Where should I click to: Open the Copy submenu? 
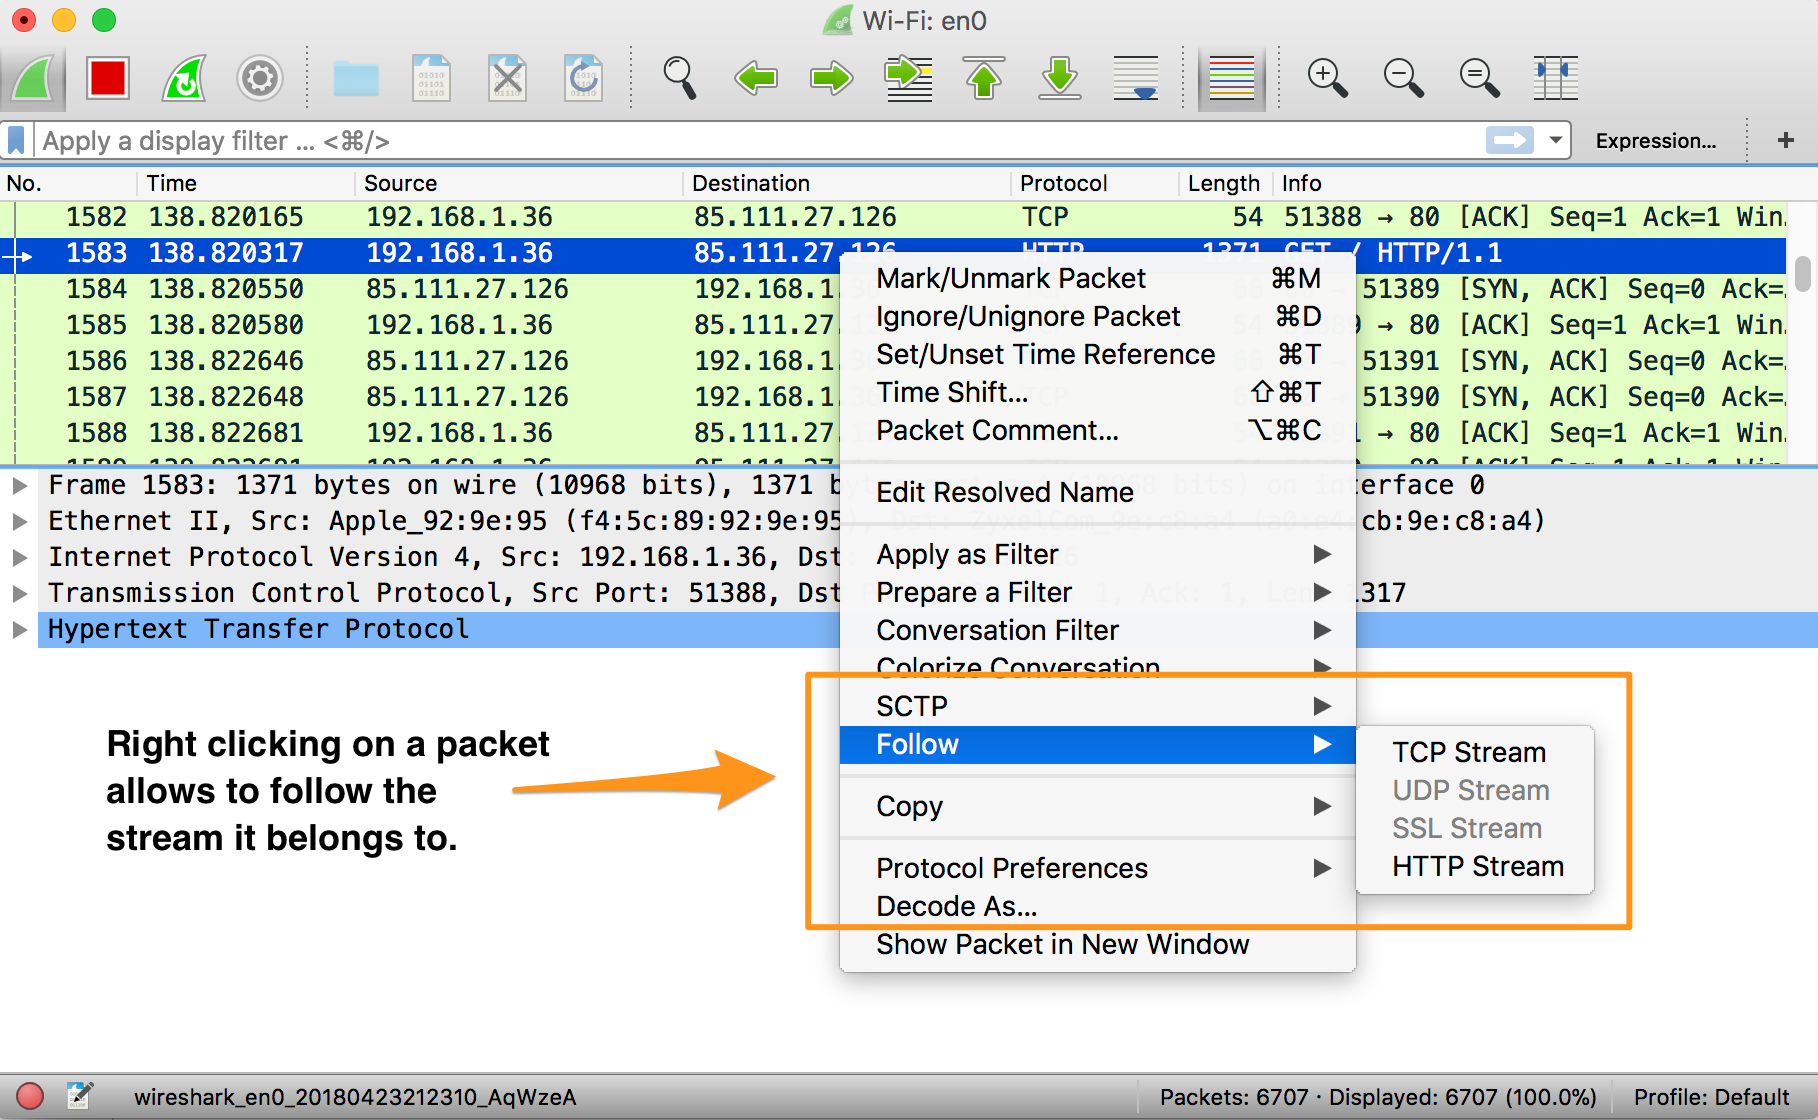coord(1097,806)
